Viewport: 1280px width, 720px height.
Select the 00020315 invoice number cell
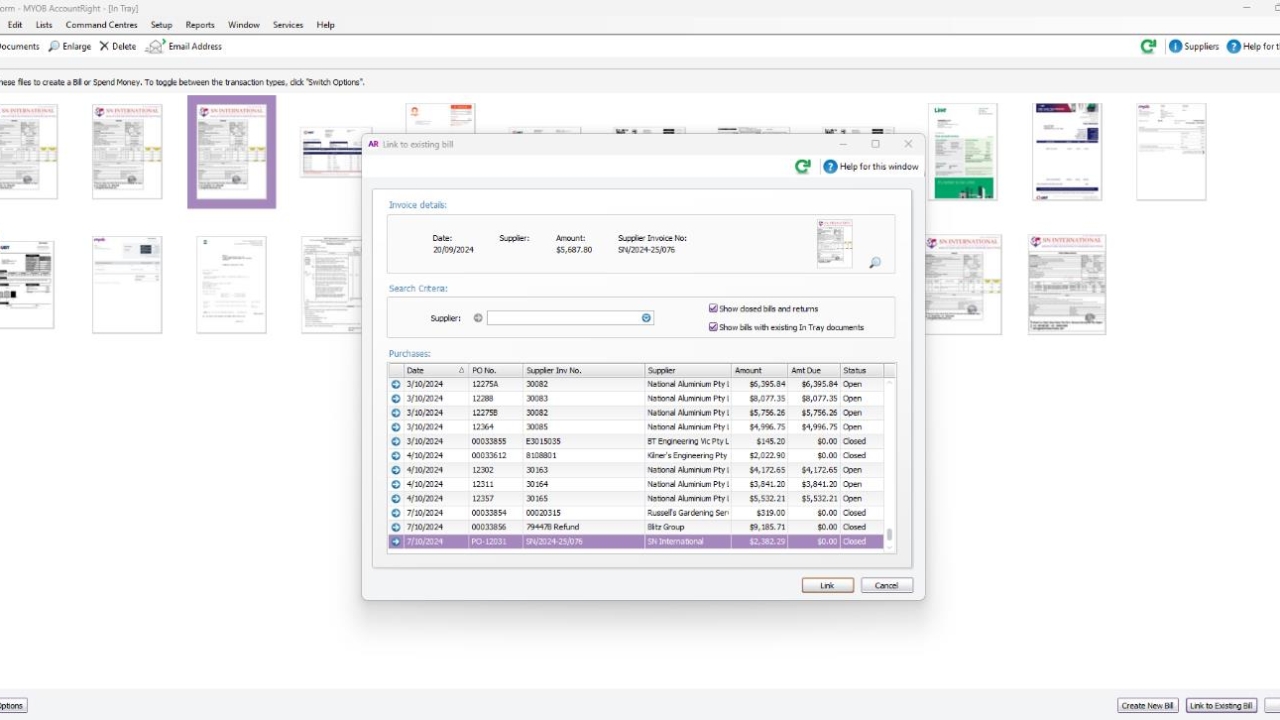pyautogui.click(x=584, y=513)
